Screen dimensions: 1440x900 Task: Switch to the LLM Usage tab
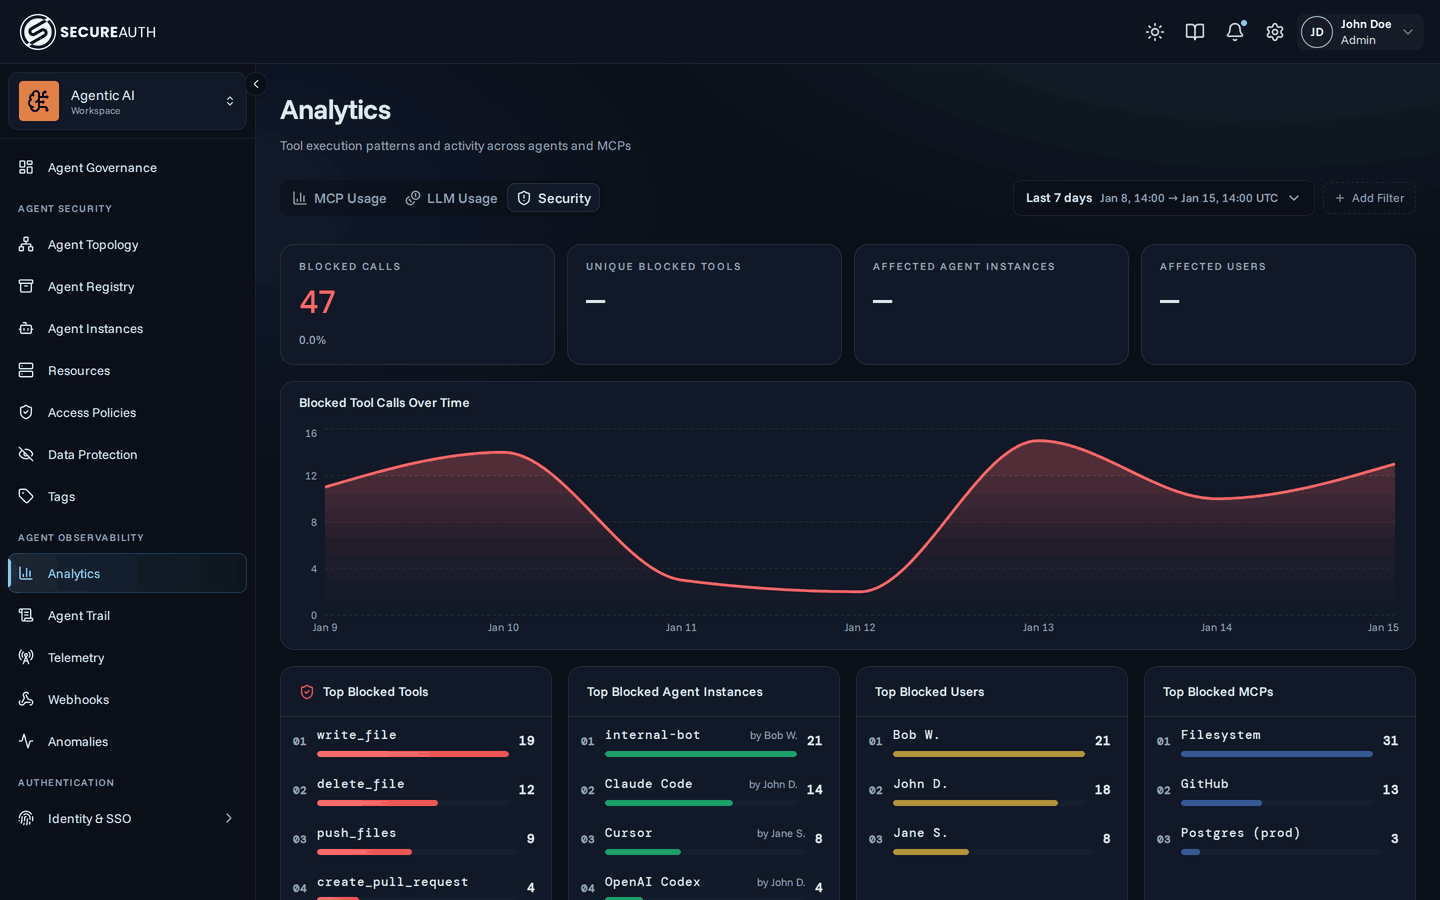tap(451, 198)
